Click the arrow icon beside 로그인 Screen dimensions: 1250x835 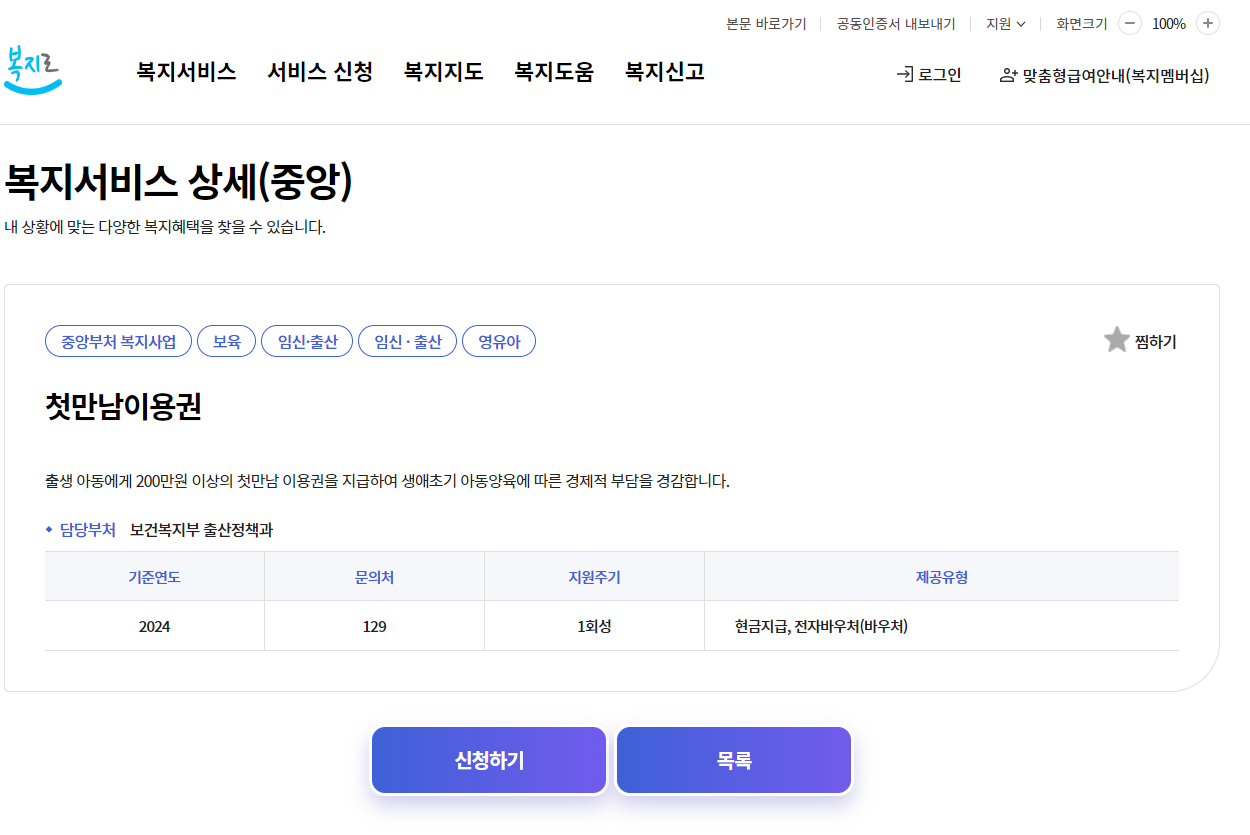click(x=905, y=74)
